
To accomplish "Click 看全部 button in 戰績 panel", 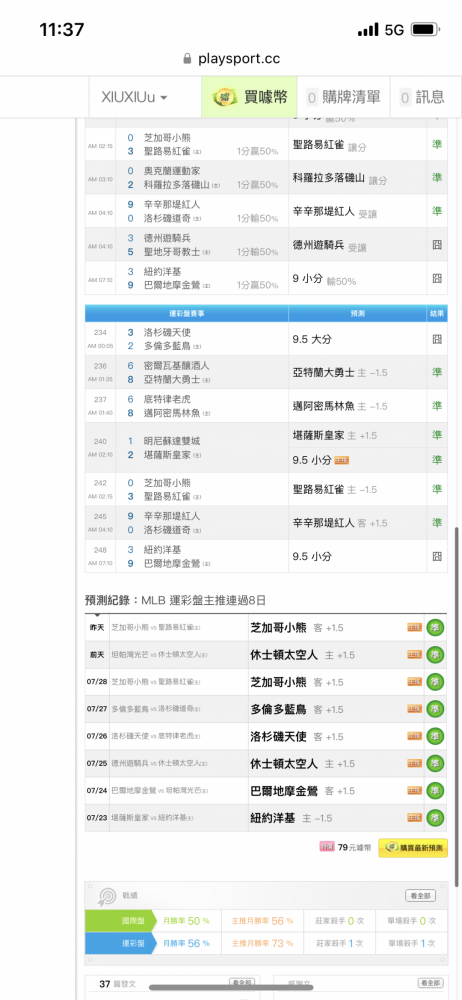I will pyautogui.click(x=421, y=896).
